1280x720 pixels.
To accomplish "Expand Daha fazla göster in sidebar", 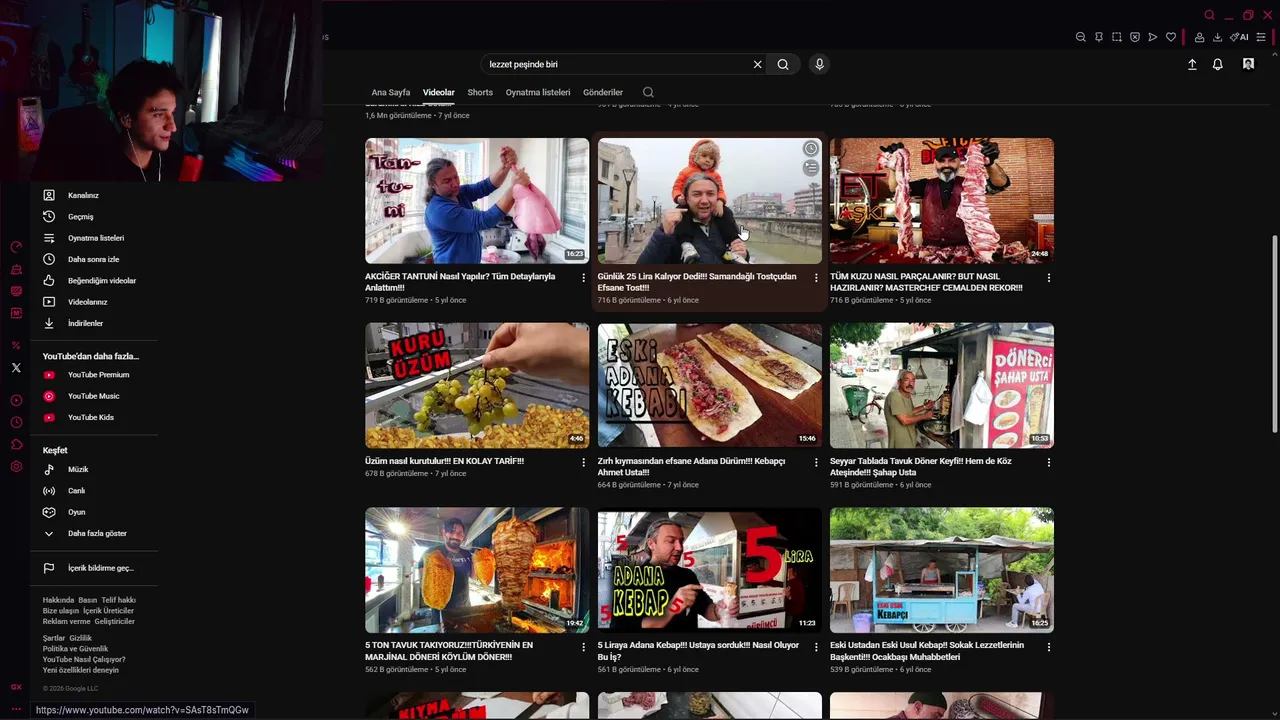I will [x=93, y=534].
